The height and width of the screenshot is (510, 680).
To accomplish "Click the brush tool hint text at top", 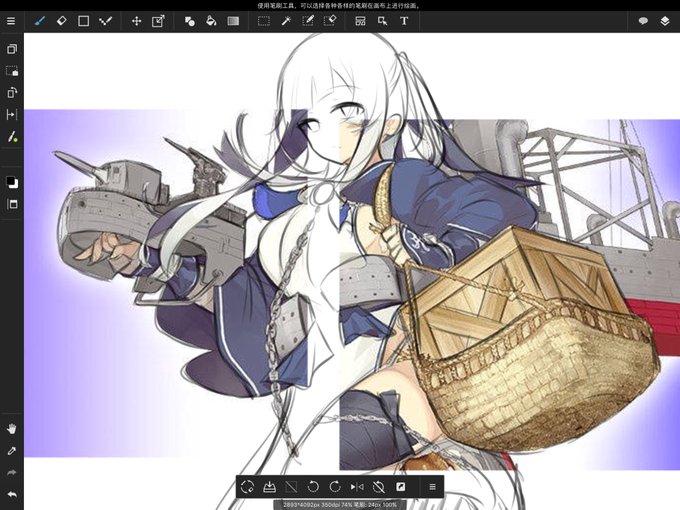I will (339, 6).
